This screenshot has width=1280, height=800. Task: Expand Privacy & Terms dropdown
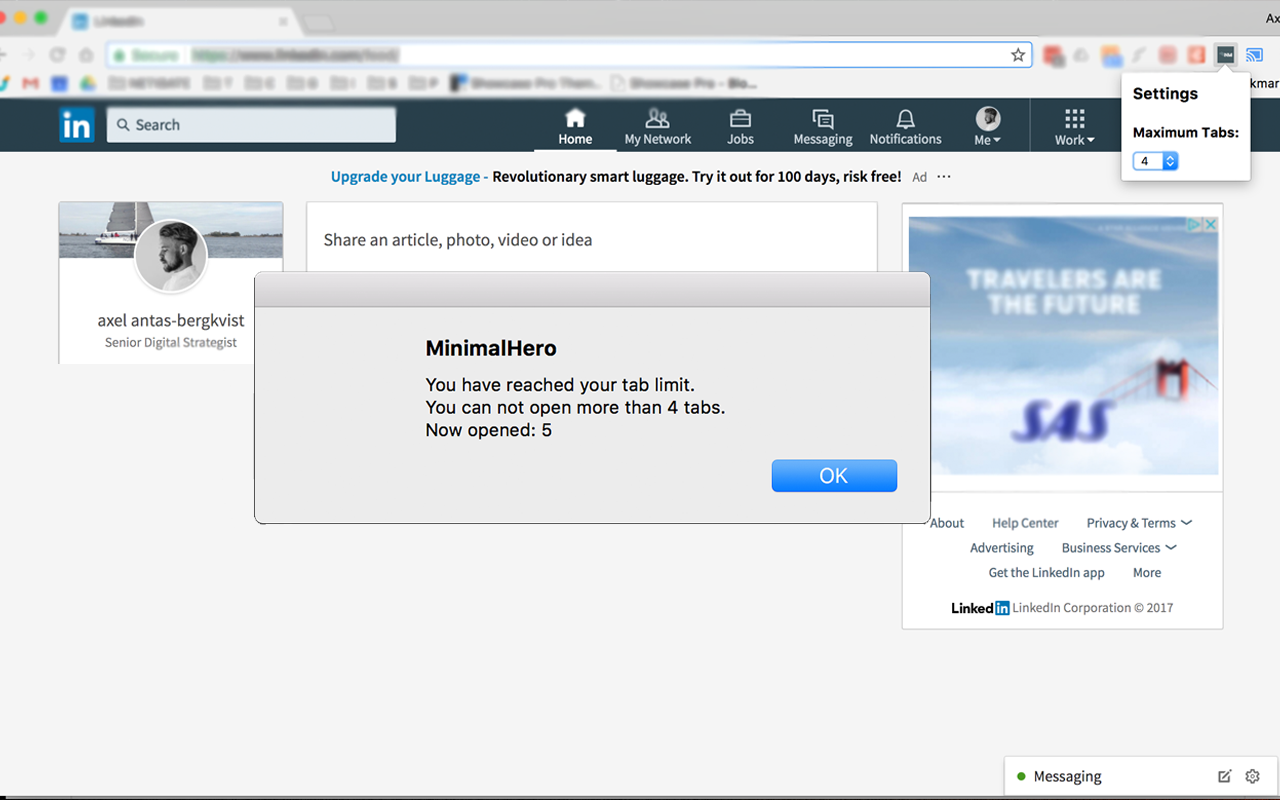[x=1139, y=523]
